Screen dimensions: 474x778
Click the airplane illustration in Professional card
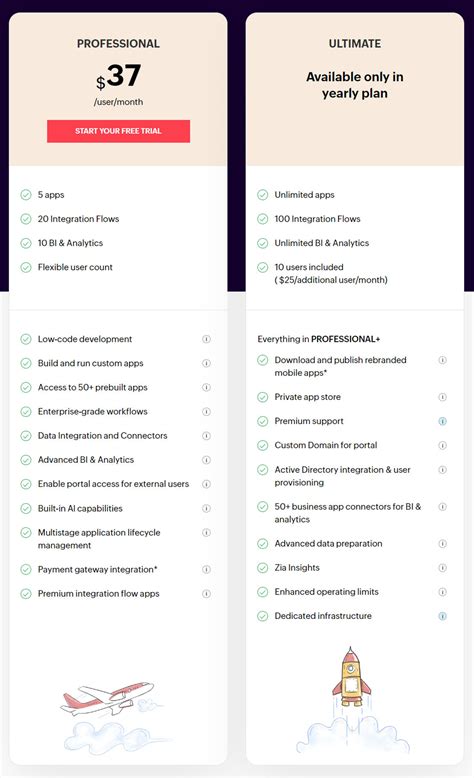point(107,698)
